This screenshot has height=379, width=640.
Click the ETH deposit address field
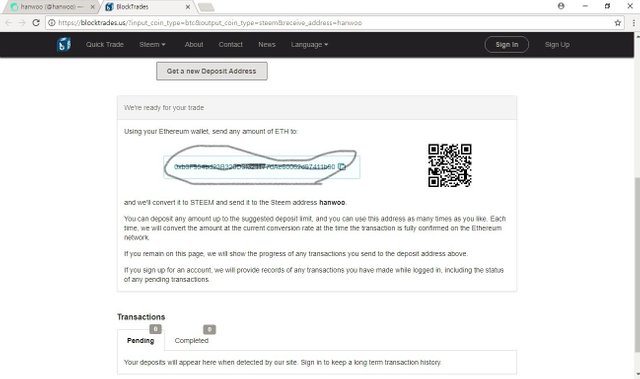pos(262,167)
